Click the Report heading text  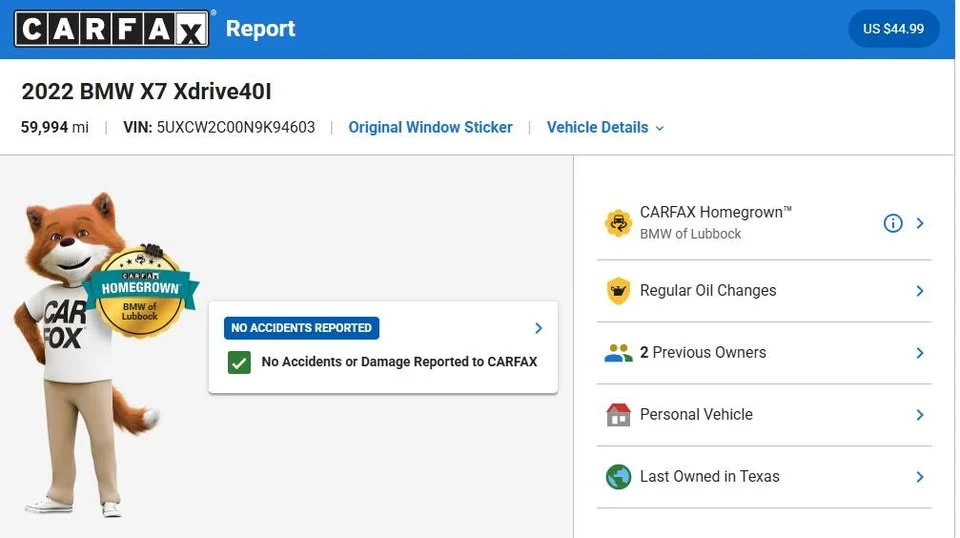click(260, 29)
